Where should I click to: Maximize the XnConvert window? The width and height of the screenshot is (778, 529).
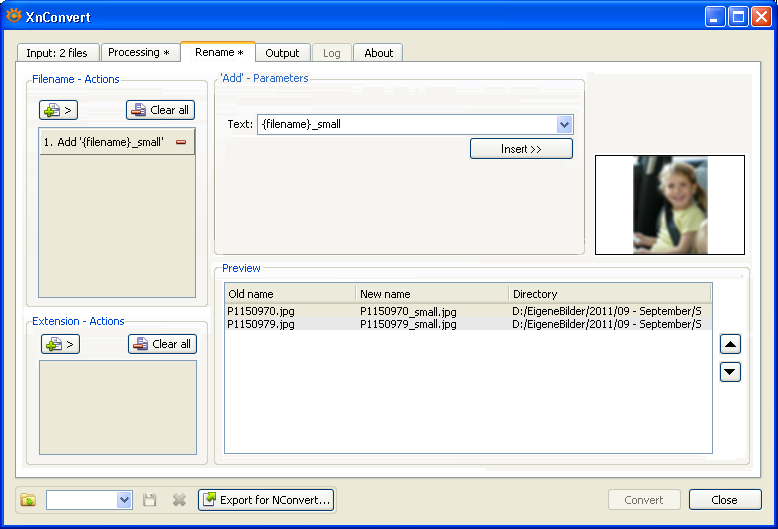[x=738, y=17]
